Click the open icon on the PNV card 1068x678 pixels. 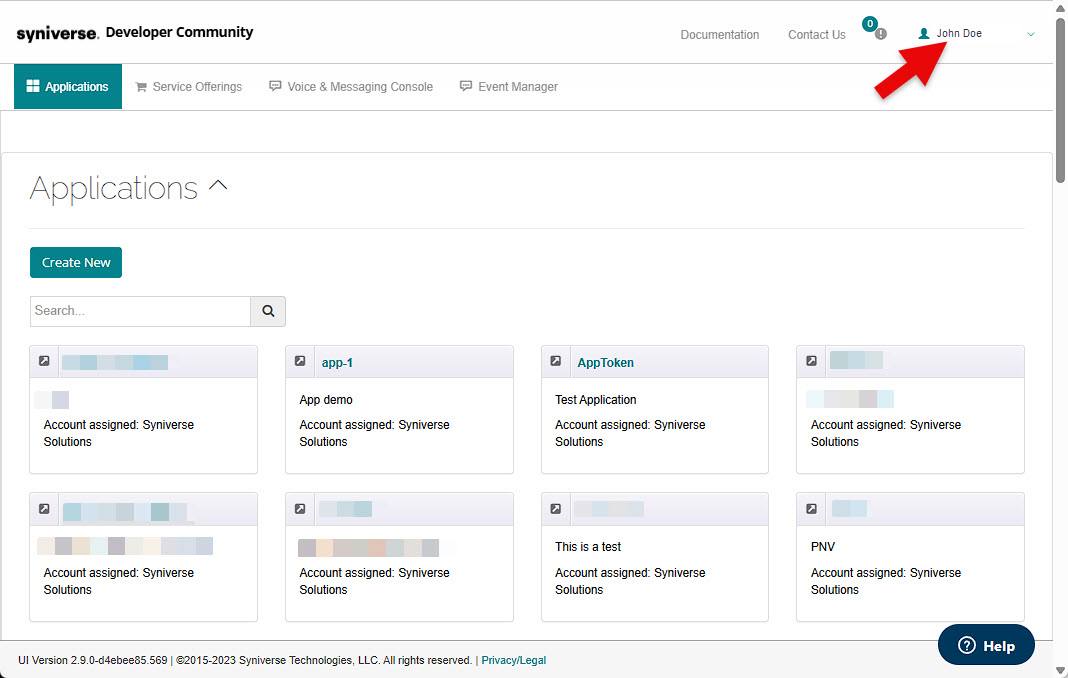pos(812,509)
